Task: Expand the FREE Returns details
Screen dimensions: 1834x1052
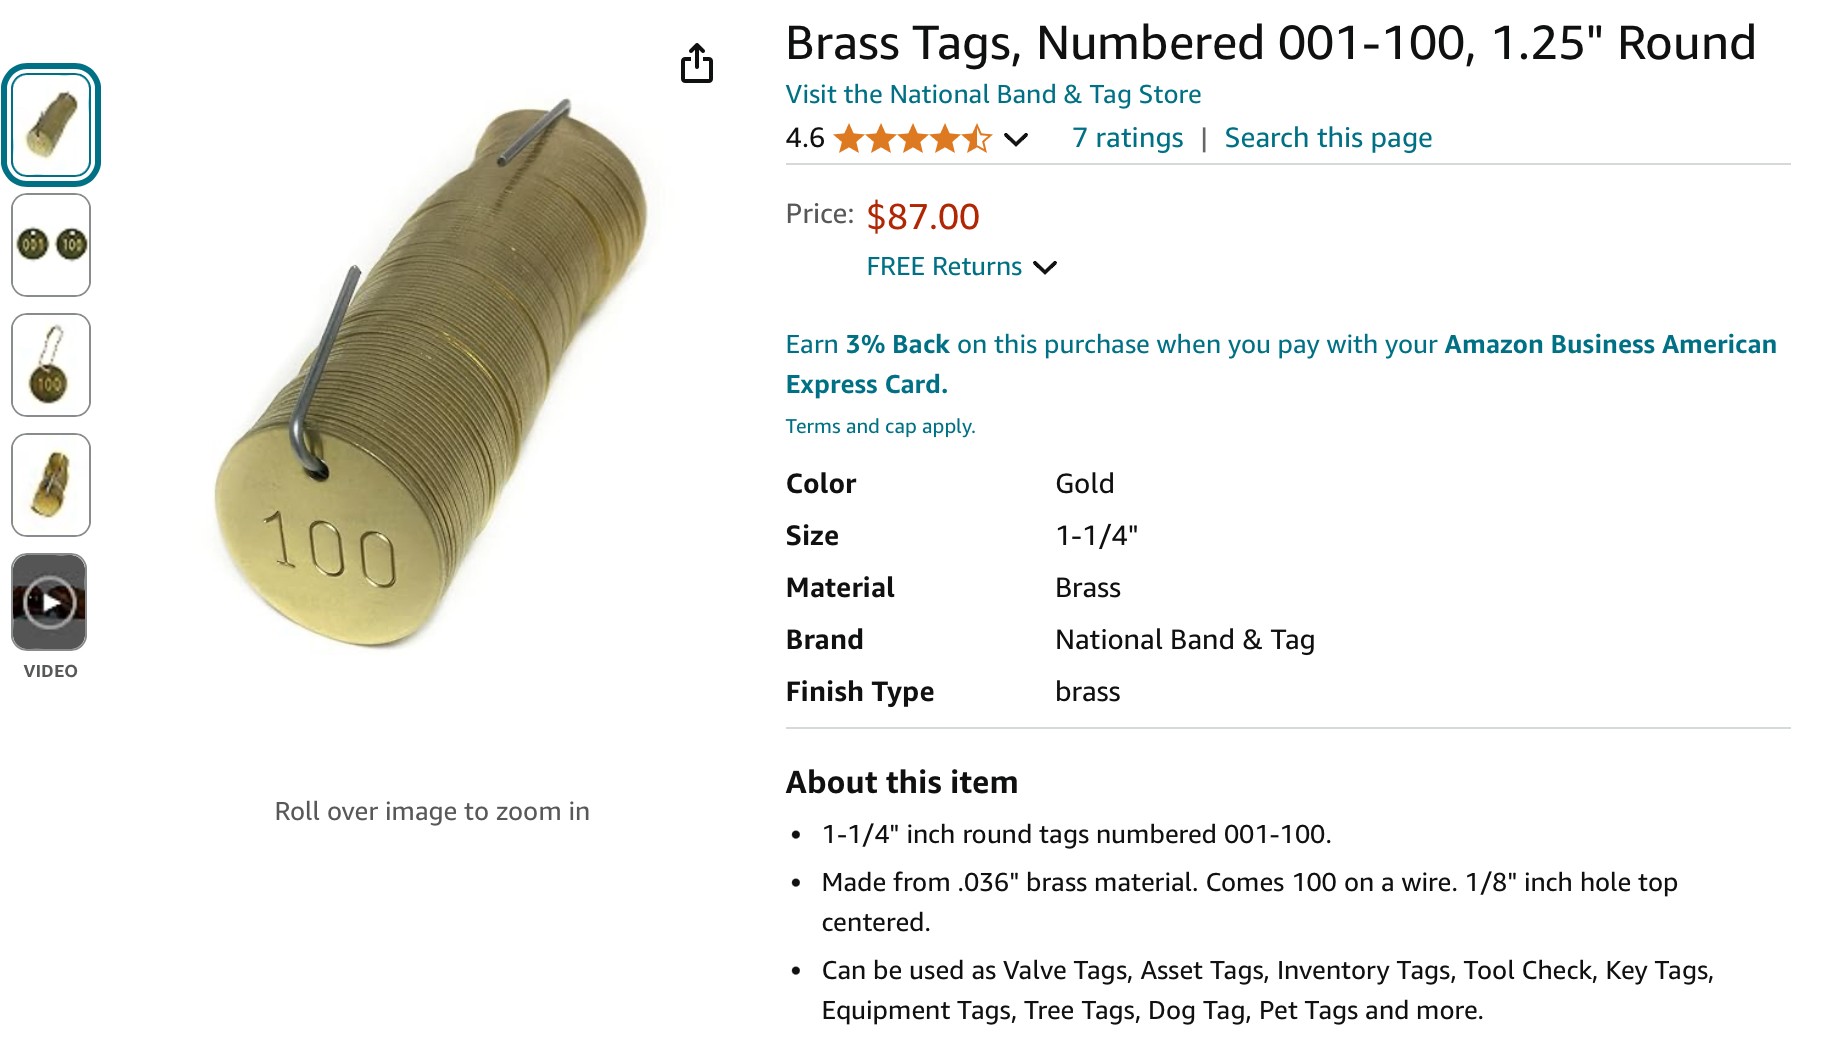Action: coord(1045,267)
